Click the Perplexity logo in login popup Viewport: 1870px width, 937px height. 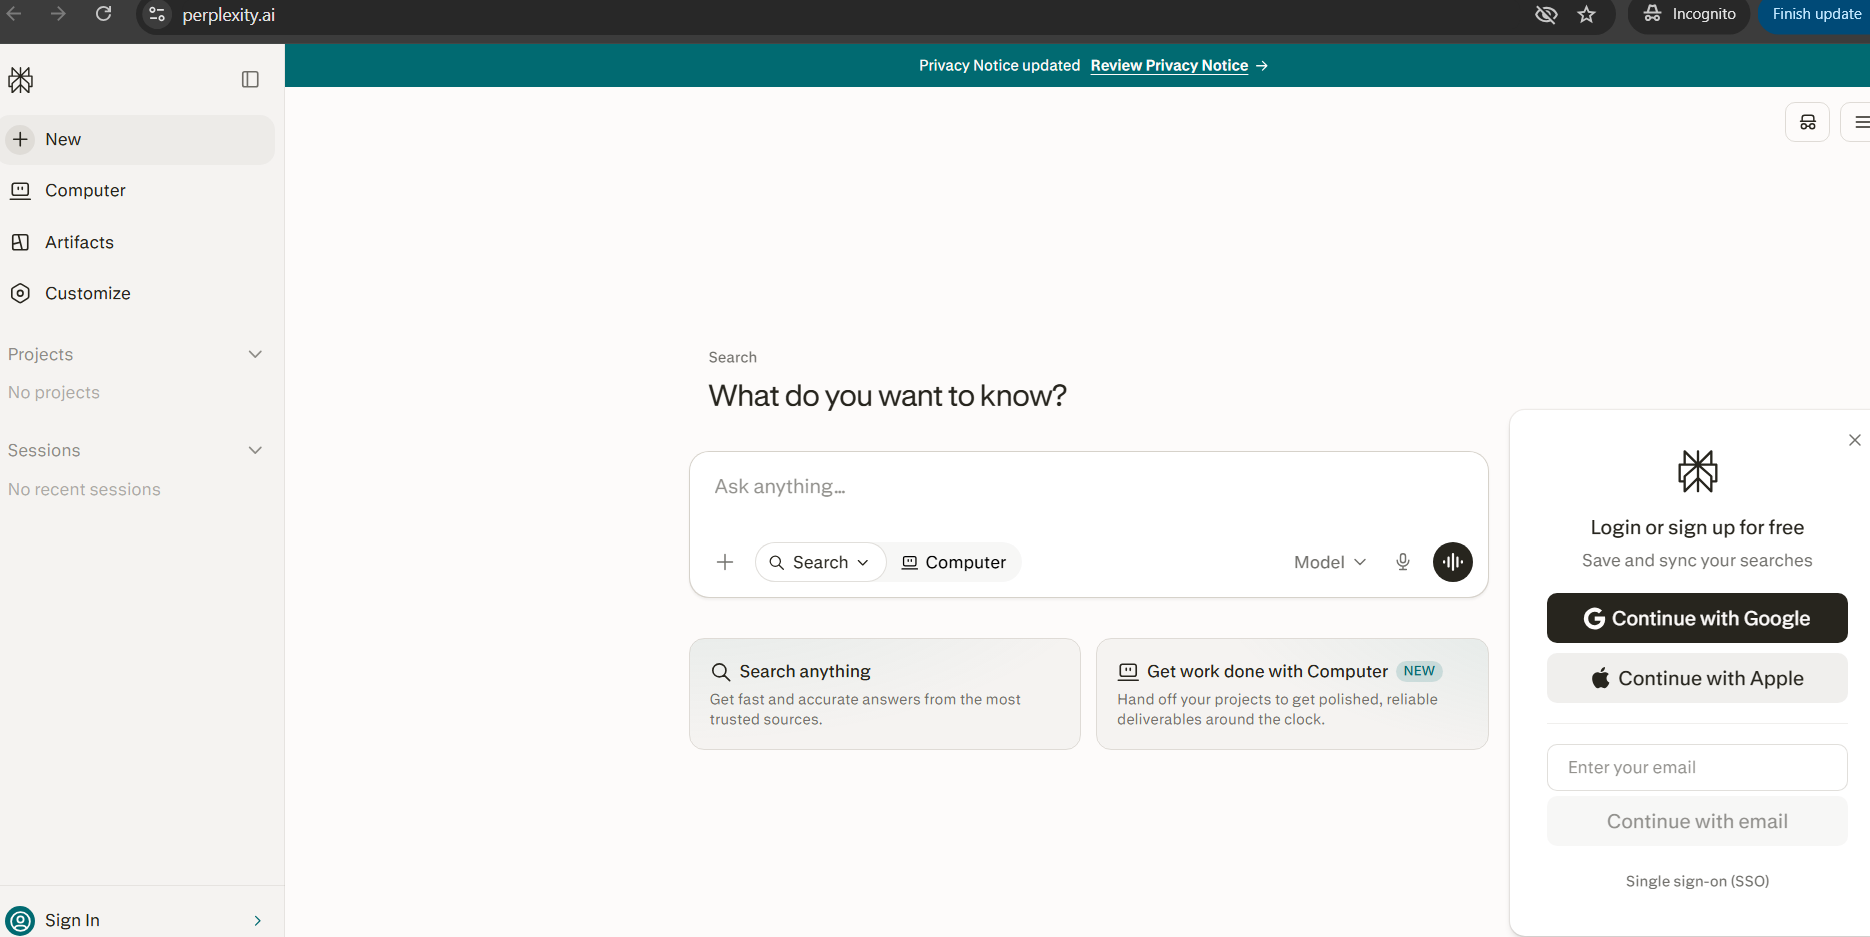[x=1698, y=471]
